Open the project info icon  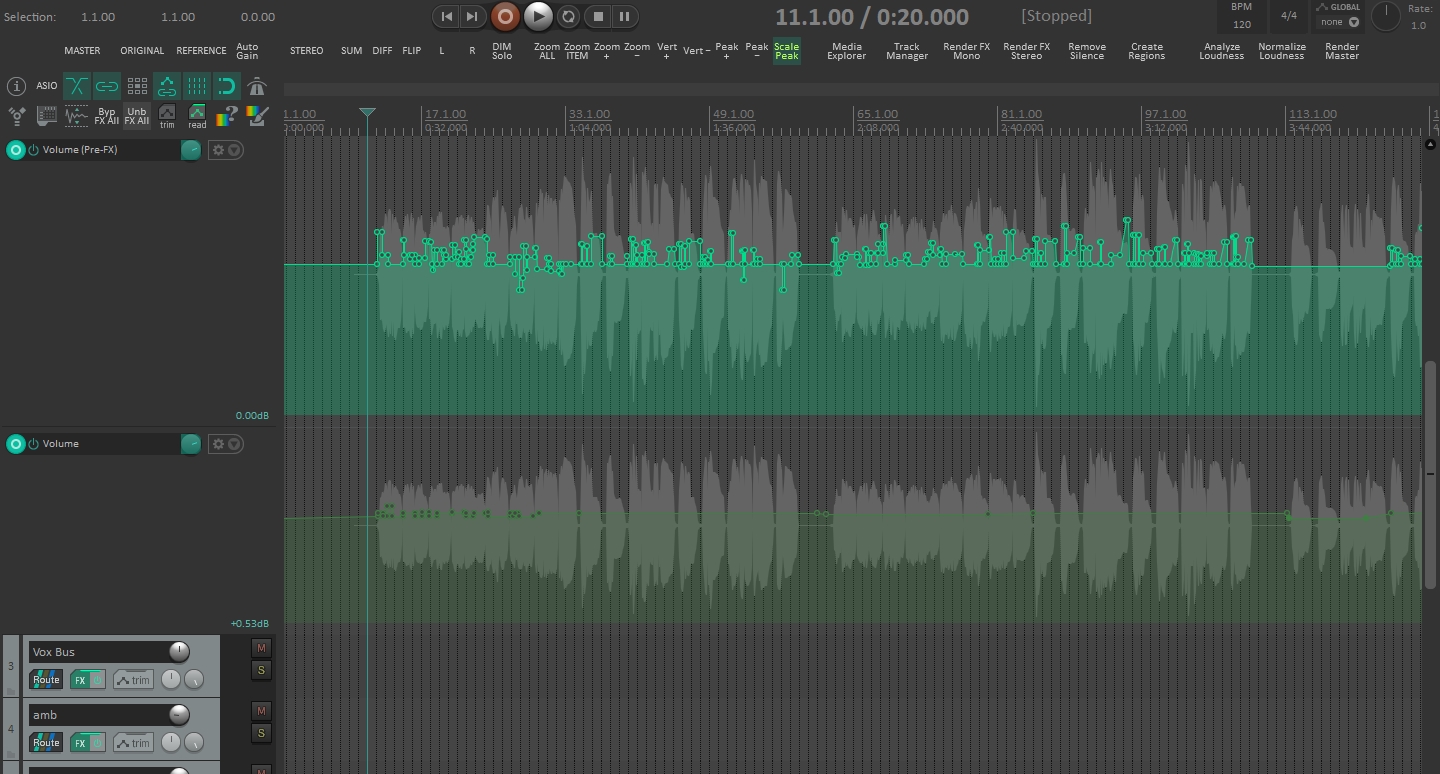[16, 86]
